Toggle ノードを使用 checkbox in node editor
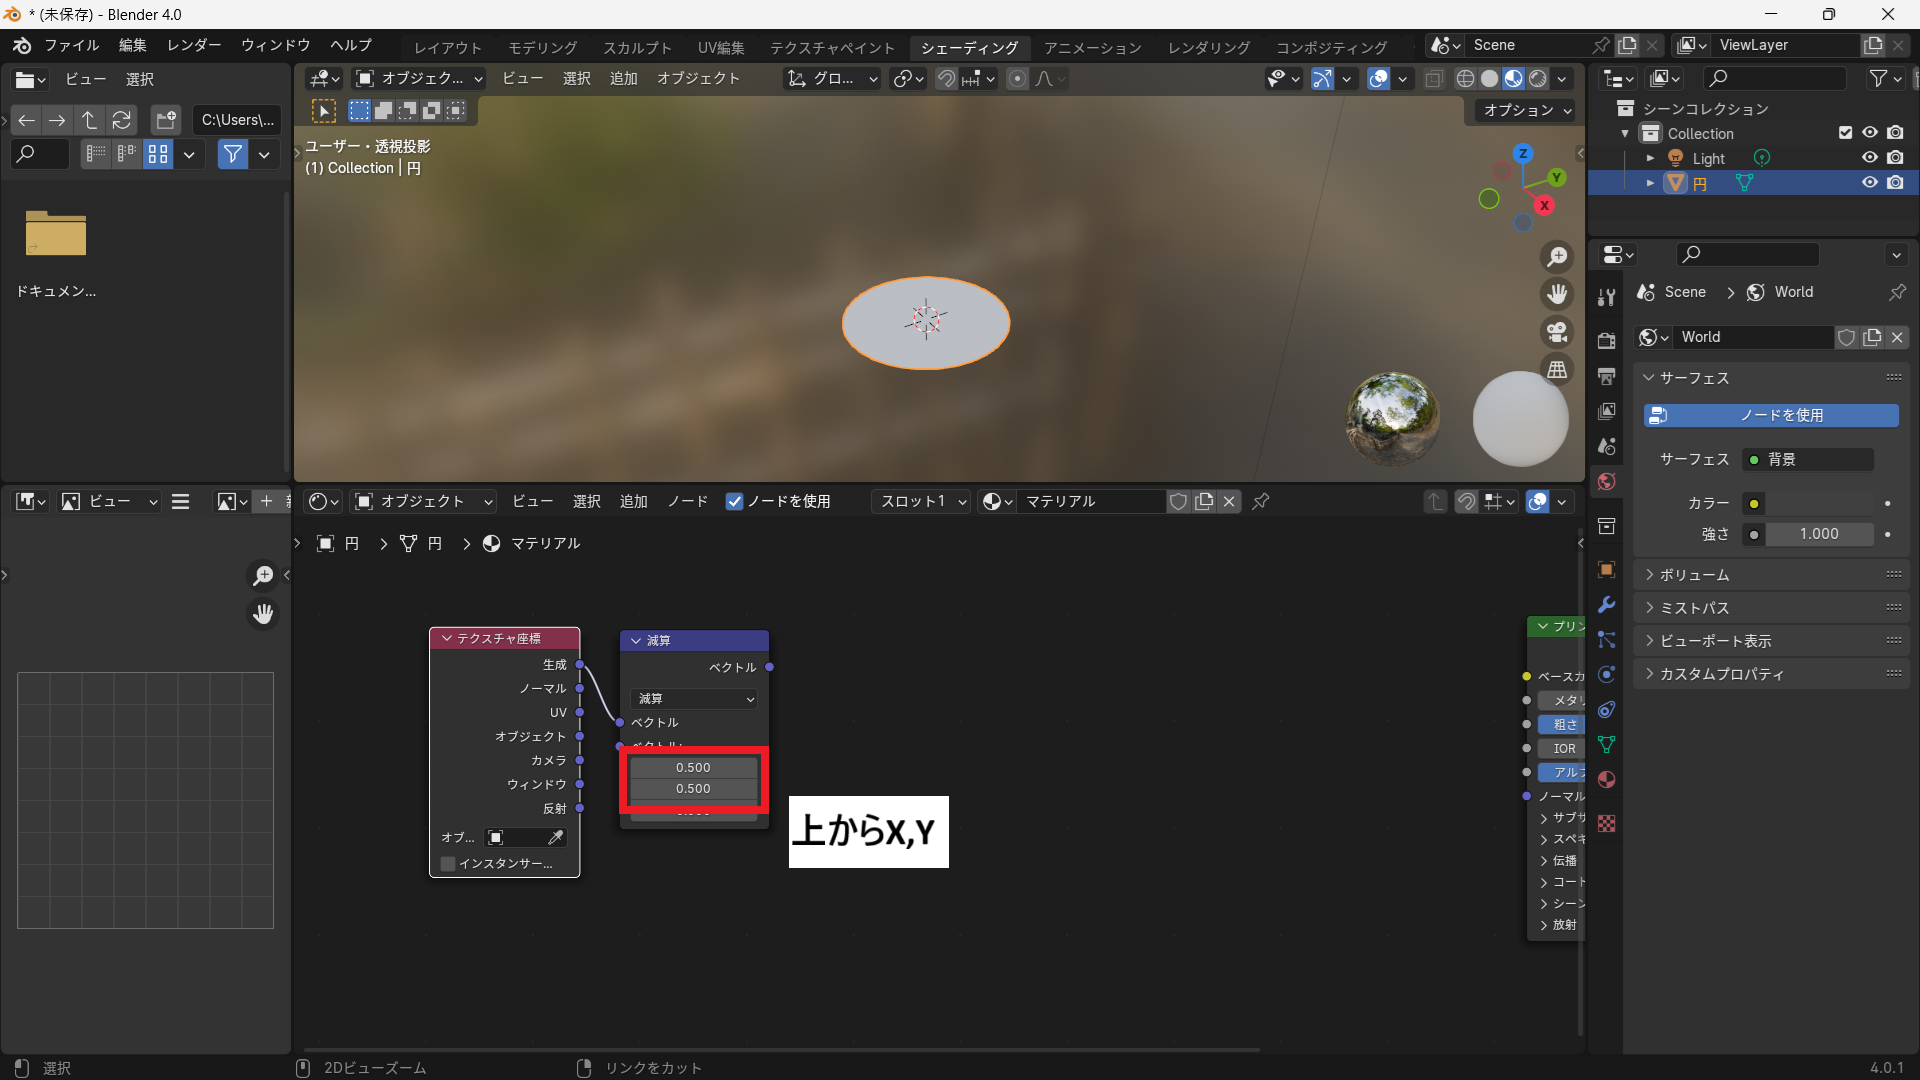 point(735,502)
